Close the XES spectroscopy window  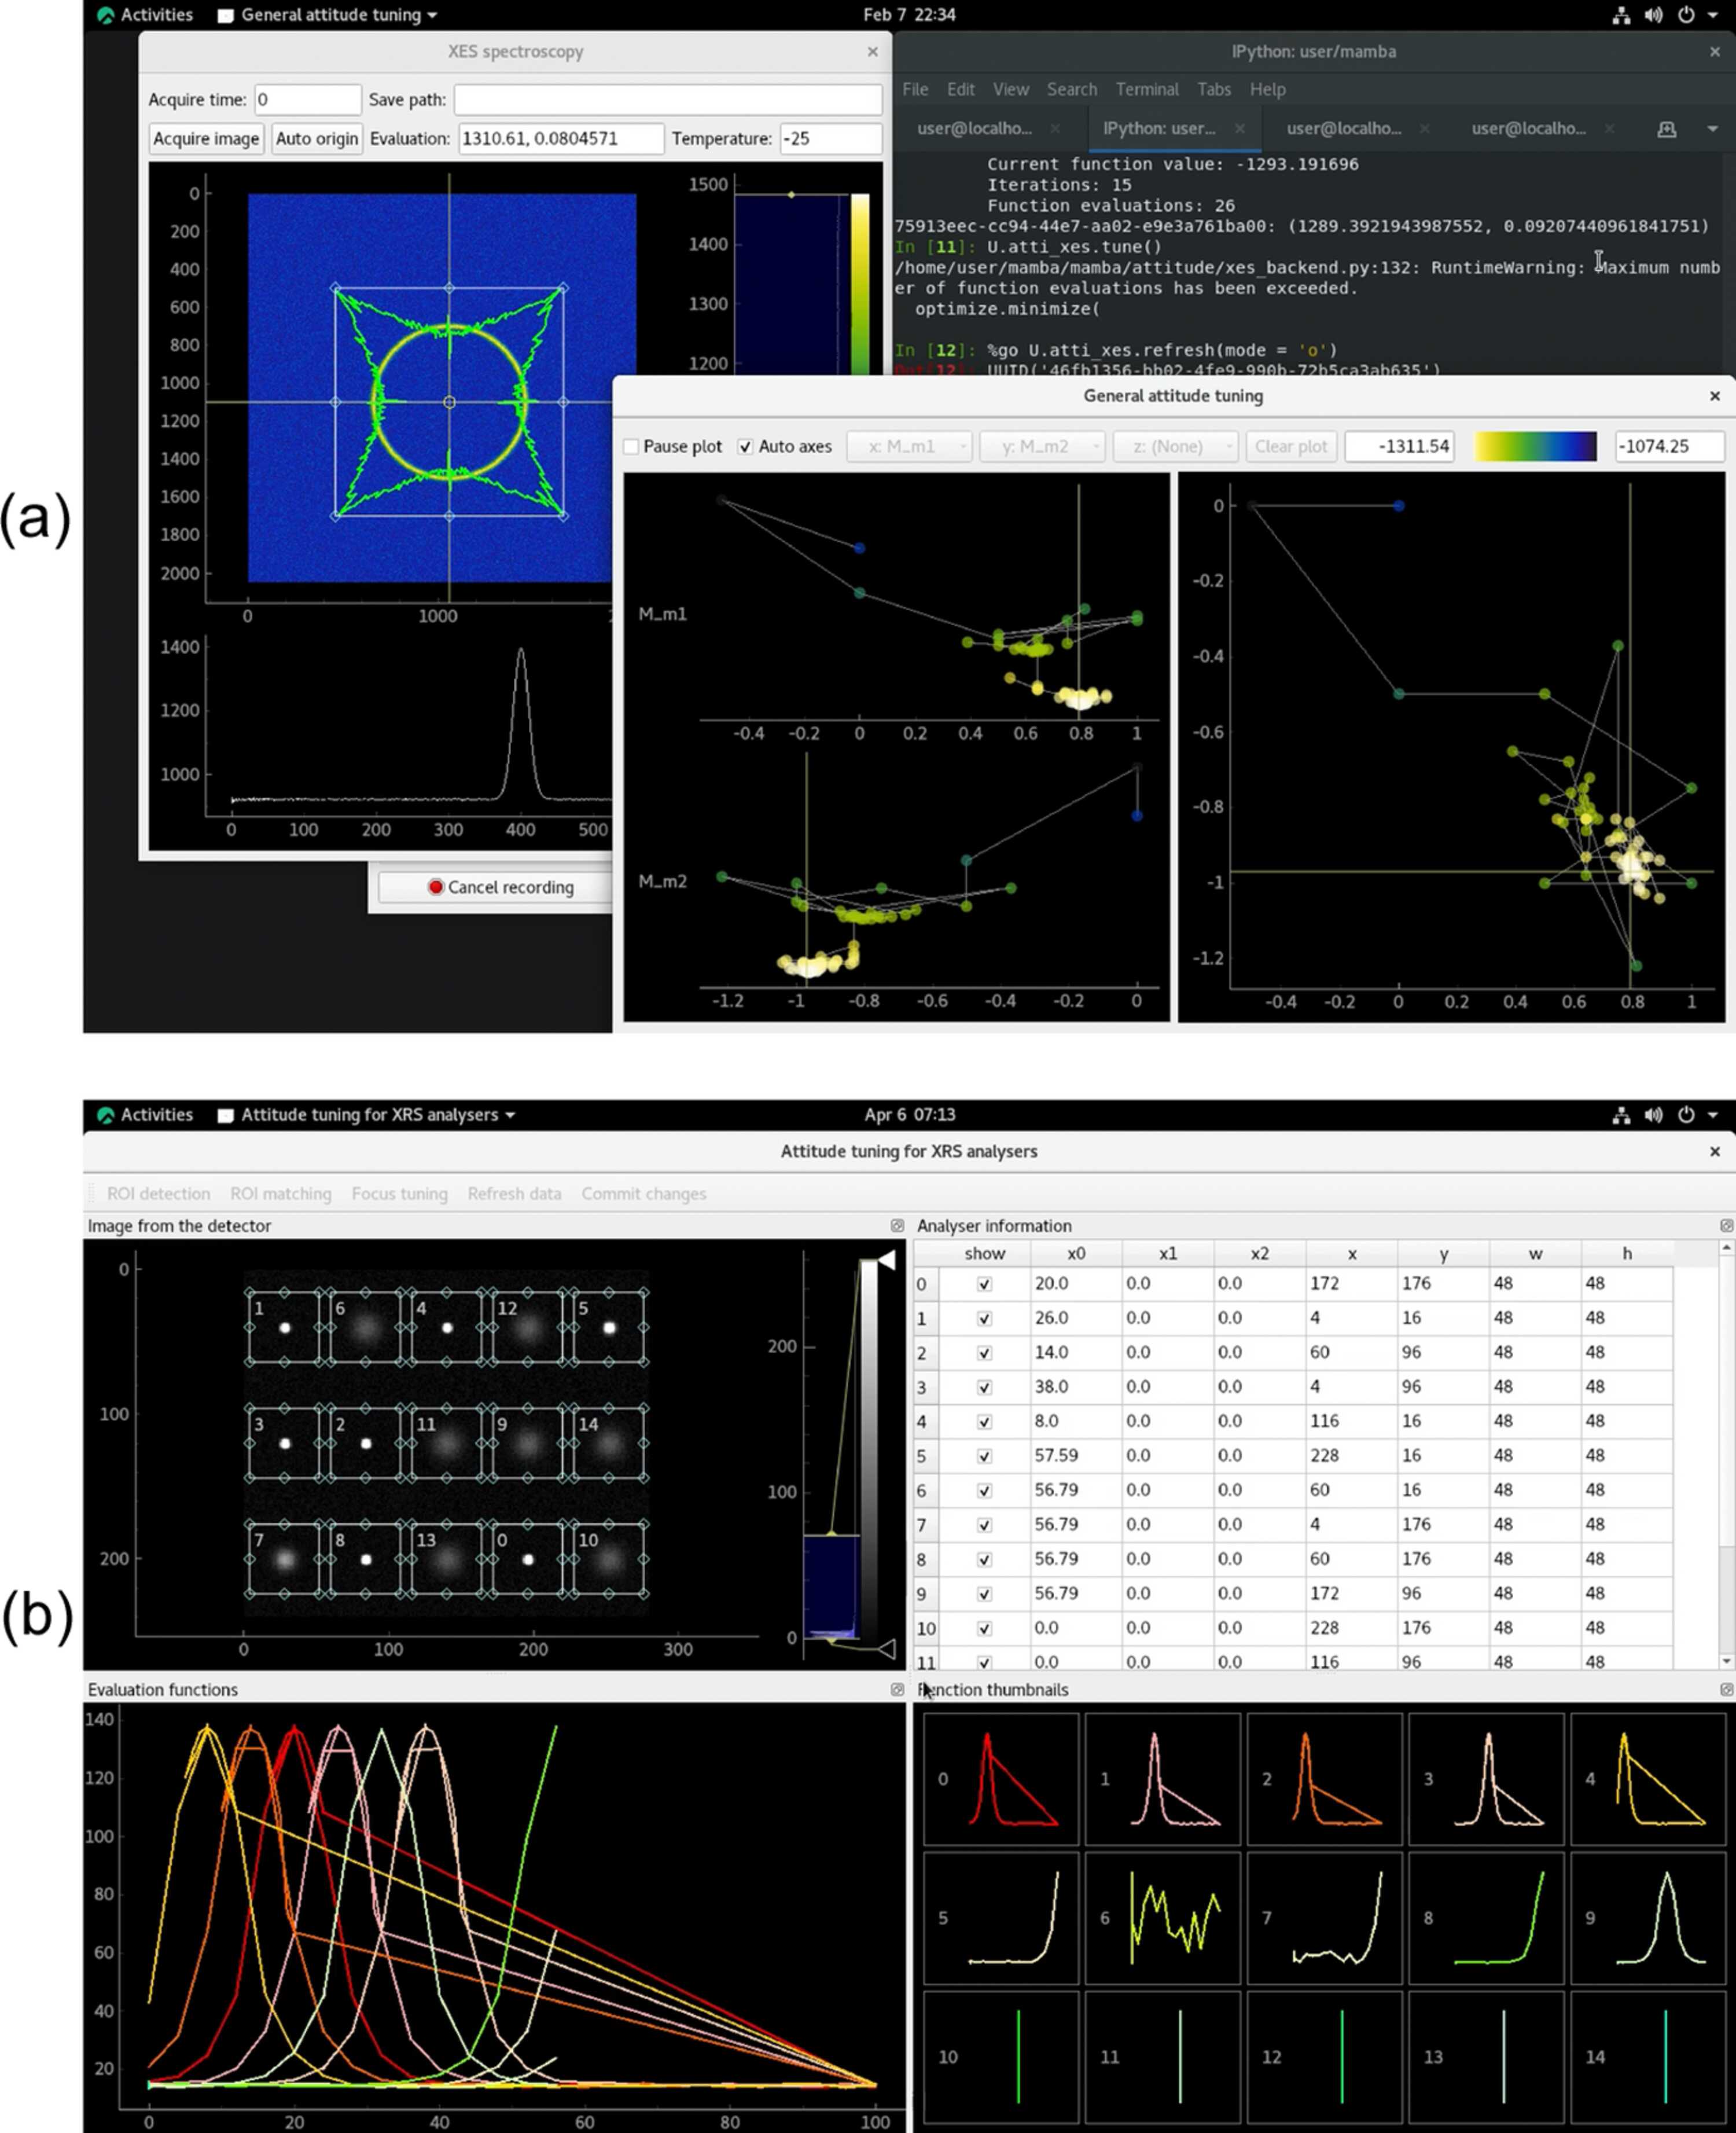point(872,52)
